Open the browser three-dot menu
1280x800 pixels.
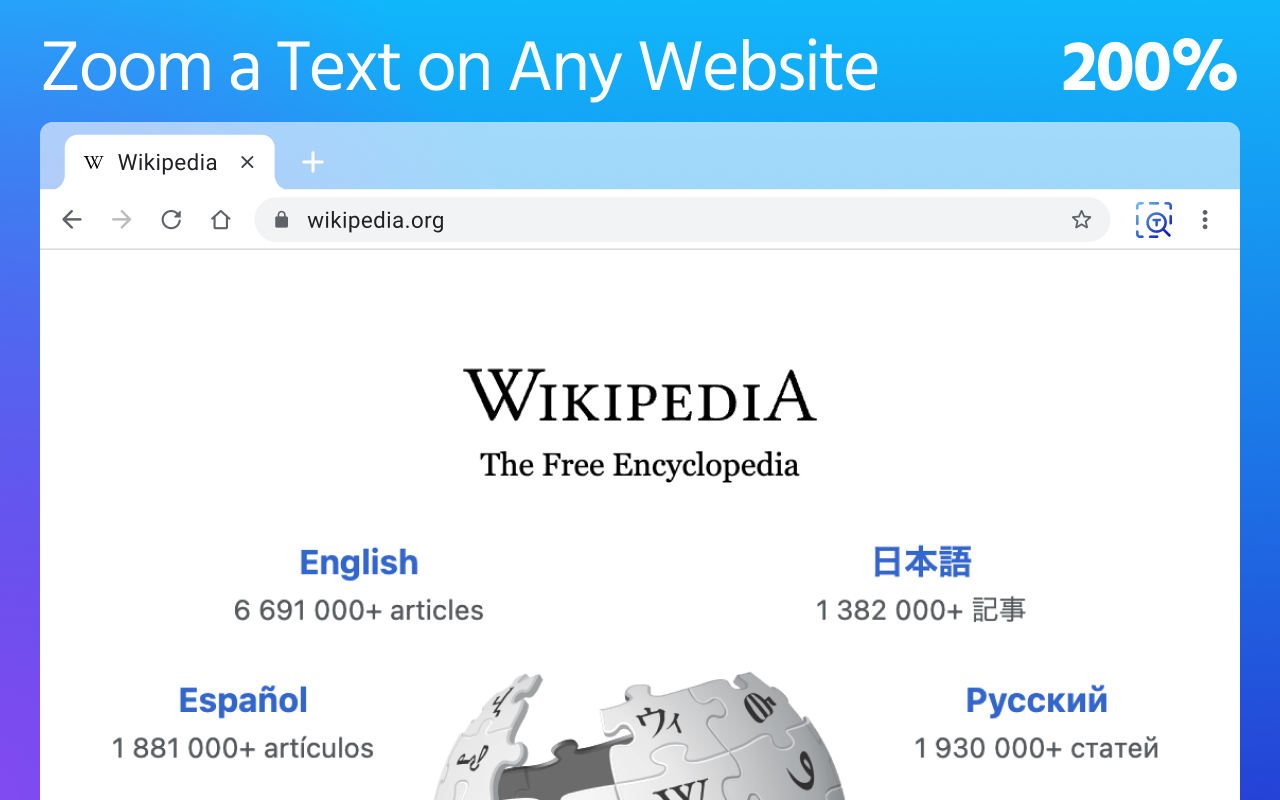coord(1205,220)
